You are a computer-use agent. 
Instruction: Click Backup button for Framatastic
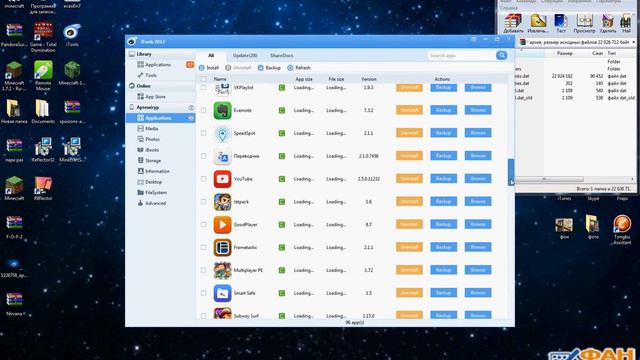[x=443, y=247]
